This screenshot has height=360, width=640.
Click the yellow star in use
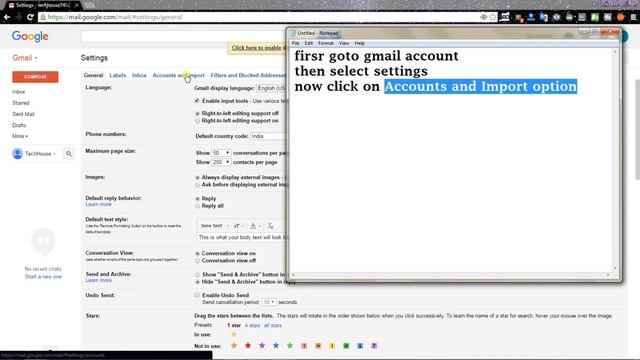[x=234, y=334]
